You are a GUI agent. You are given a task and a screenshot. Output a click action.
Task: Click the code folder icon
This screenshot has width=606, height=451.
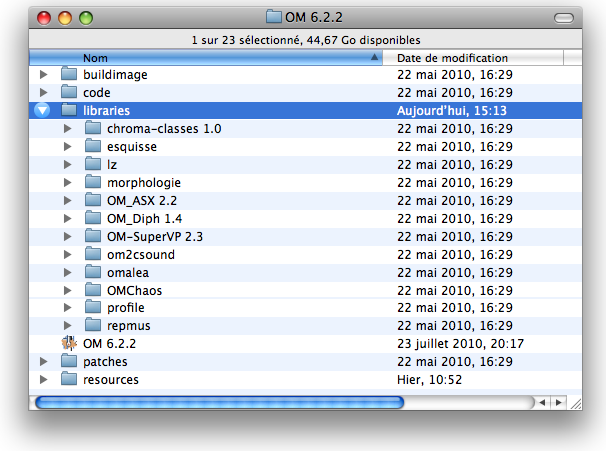coord(69,92)
